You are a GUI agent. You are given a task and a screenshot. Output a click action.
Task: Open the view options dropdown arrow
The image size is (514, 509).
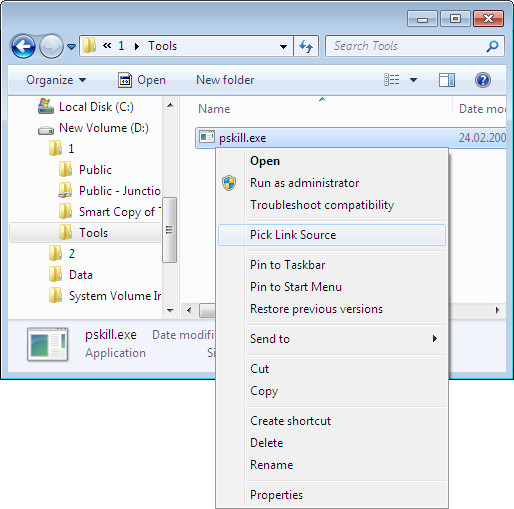pyautogui.click(x=413, y=80)
